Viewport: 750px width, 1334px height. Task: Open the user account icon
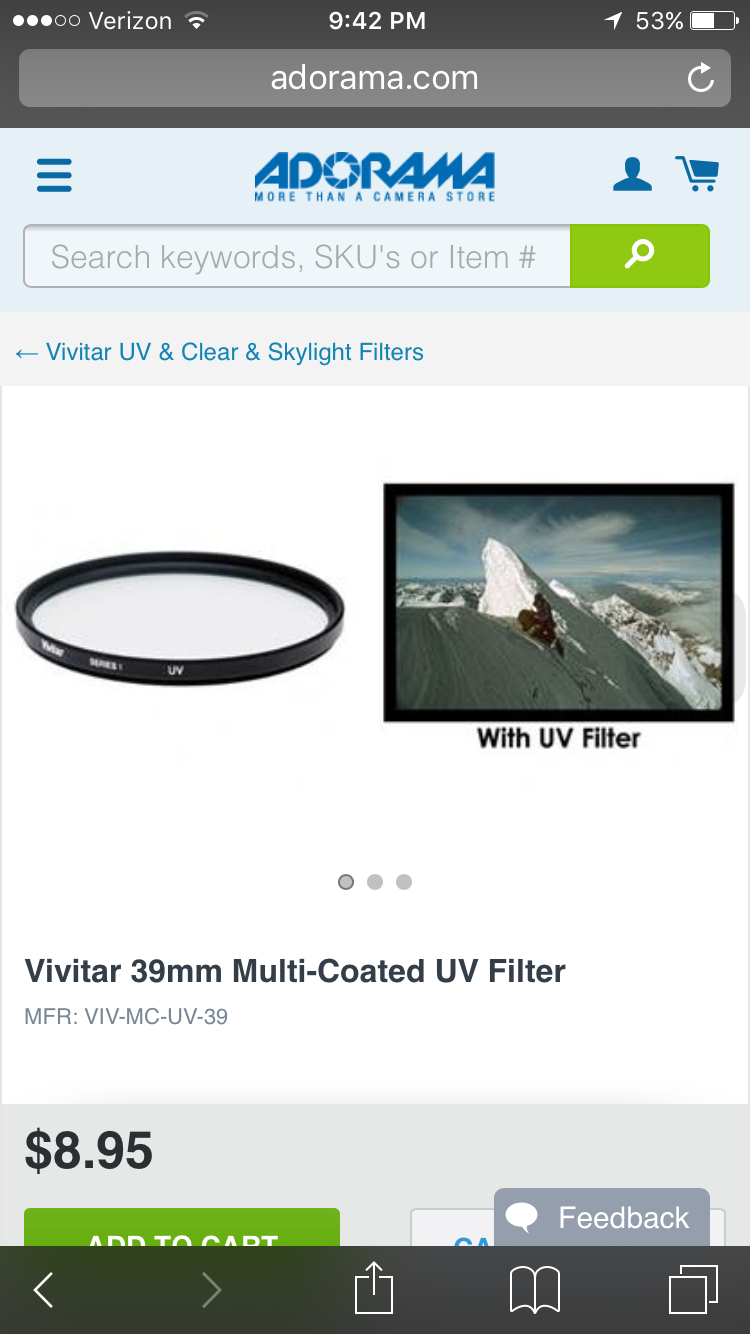coord(632,174)
